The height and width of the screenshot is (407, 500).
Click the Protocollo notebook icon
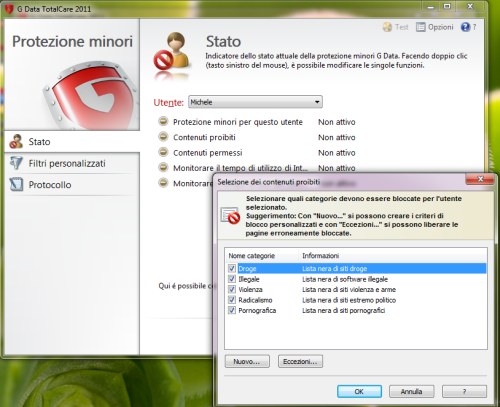16,185
